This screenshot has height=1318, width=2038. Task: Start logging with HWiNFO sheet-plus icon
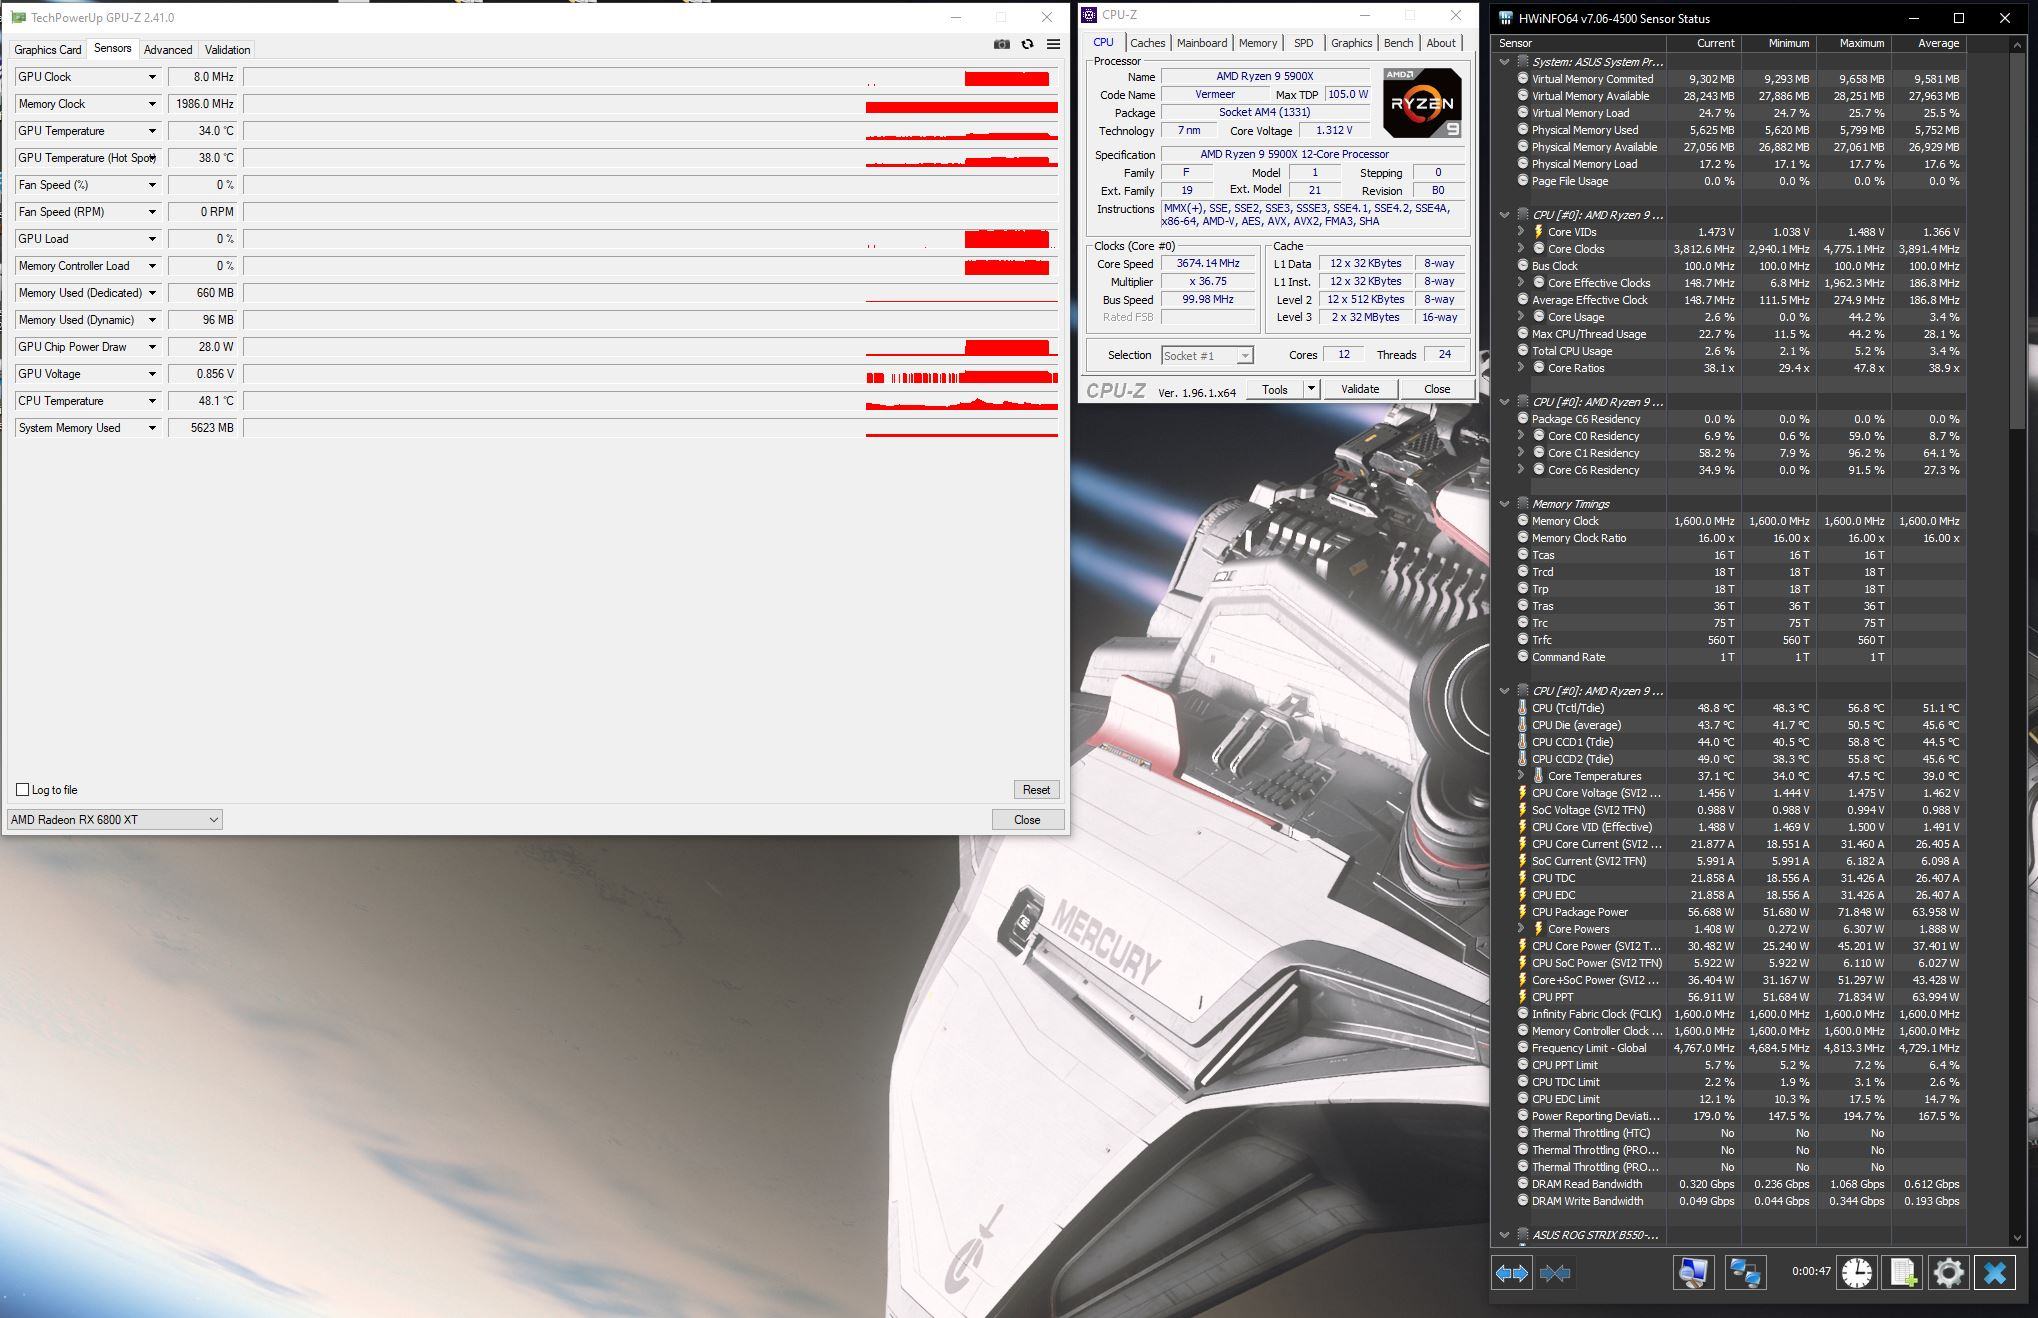pos(1903,1273)
